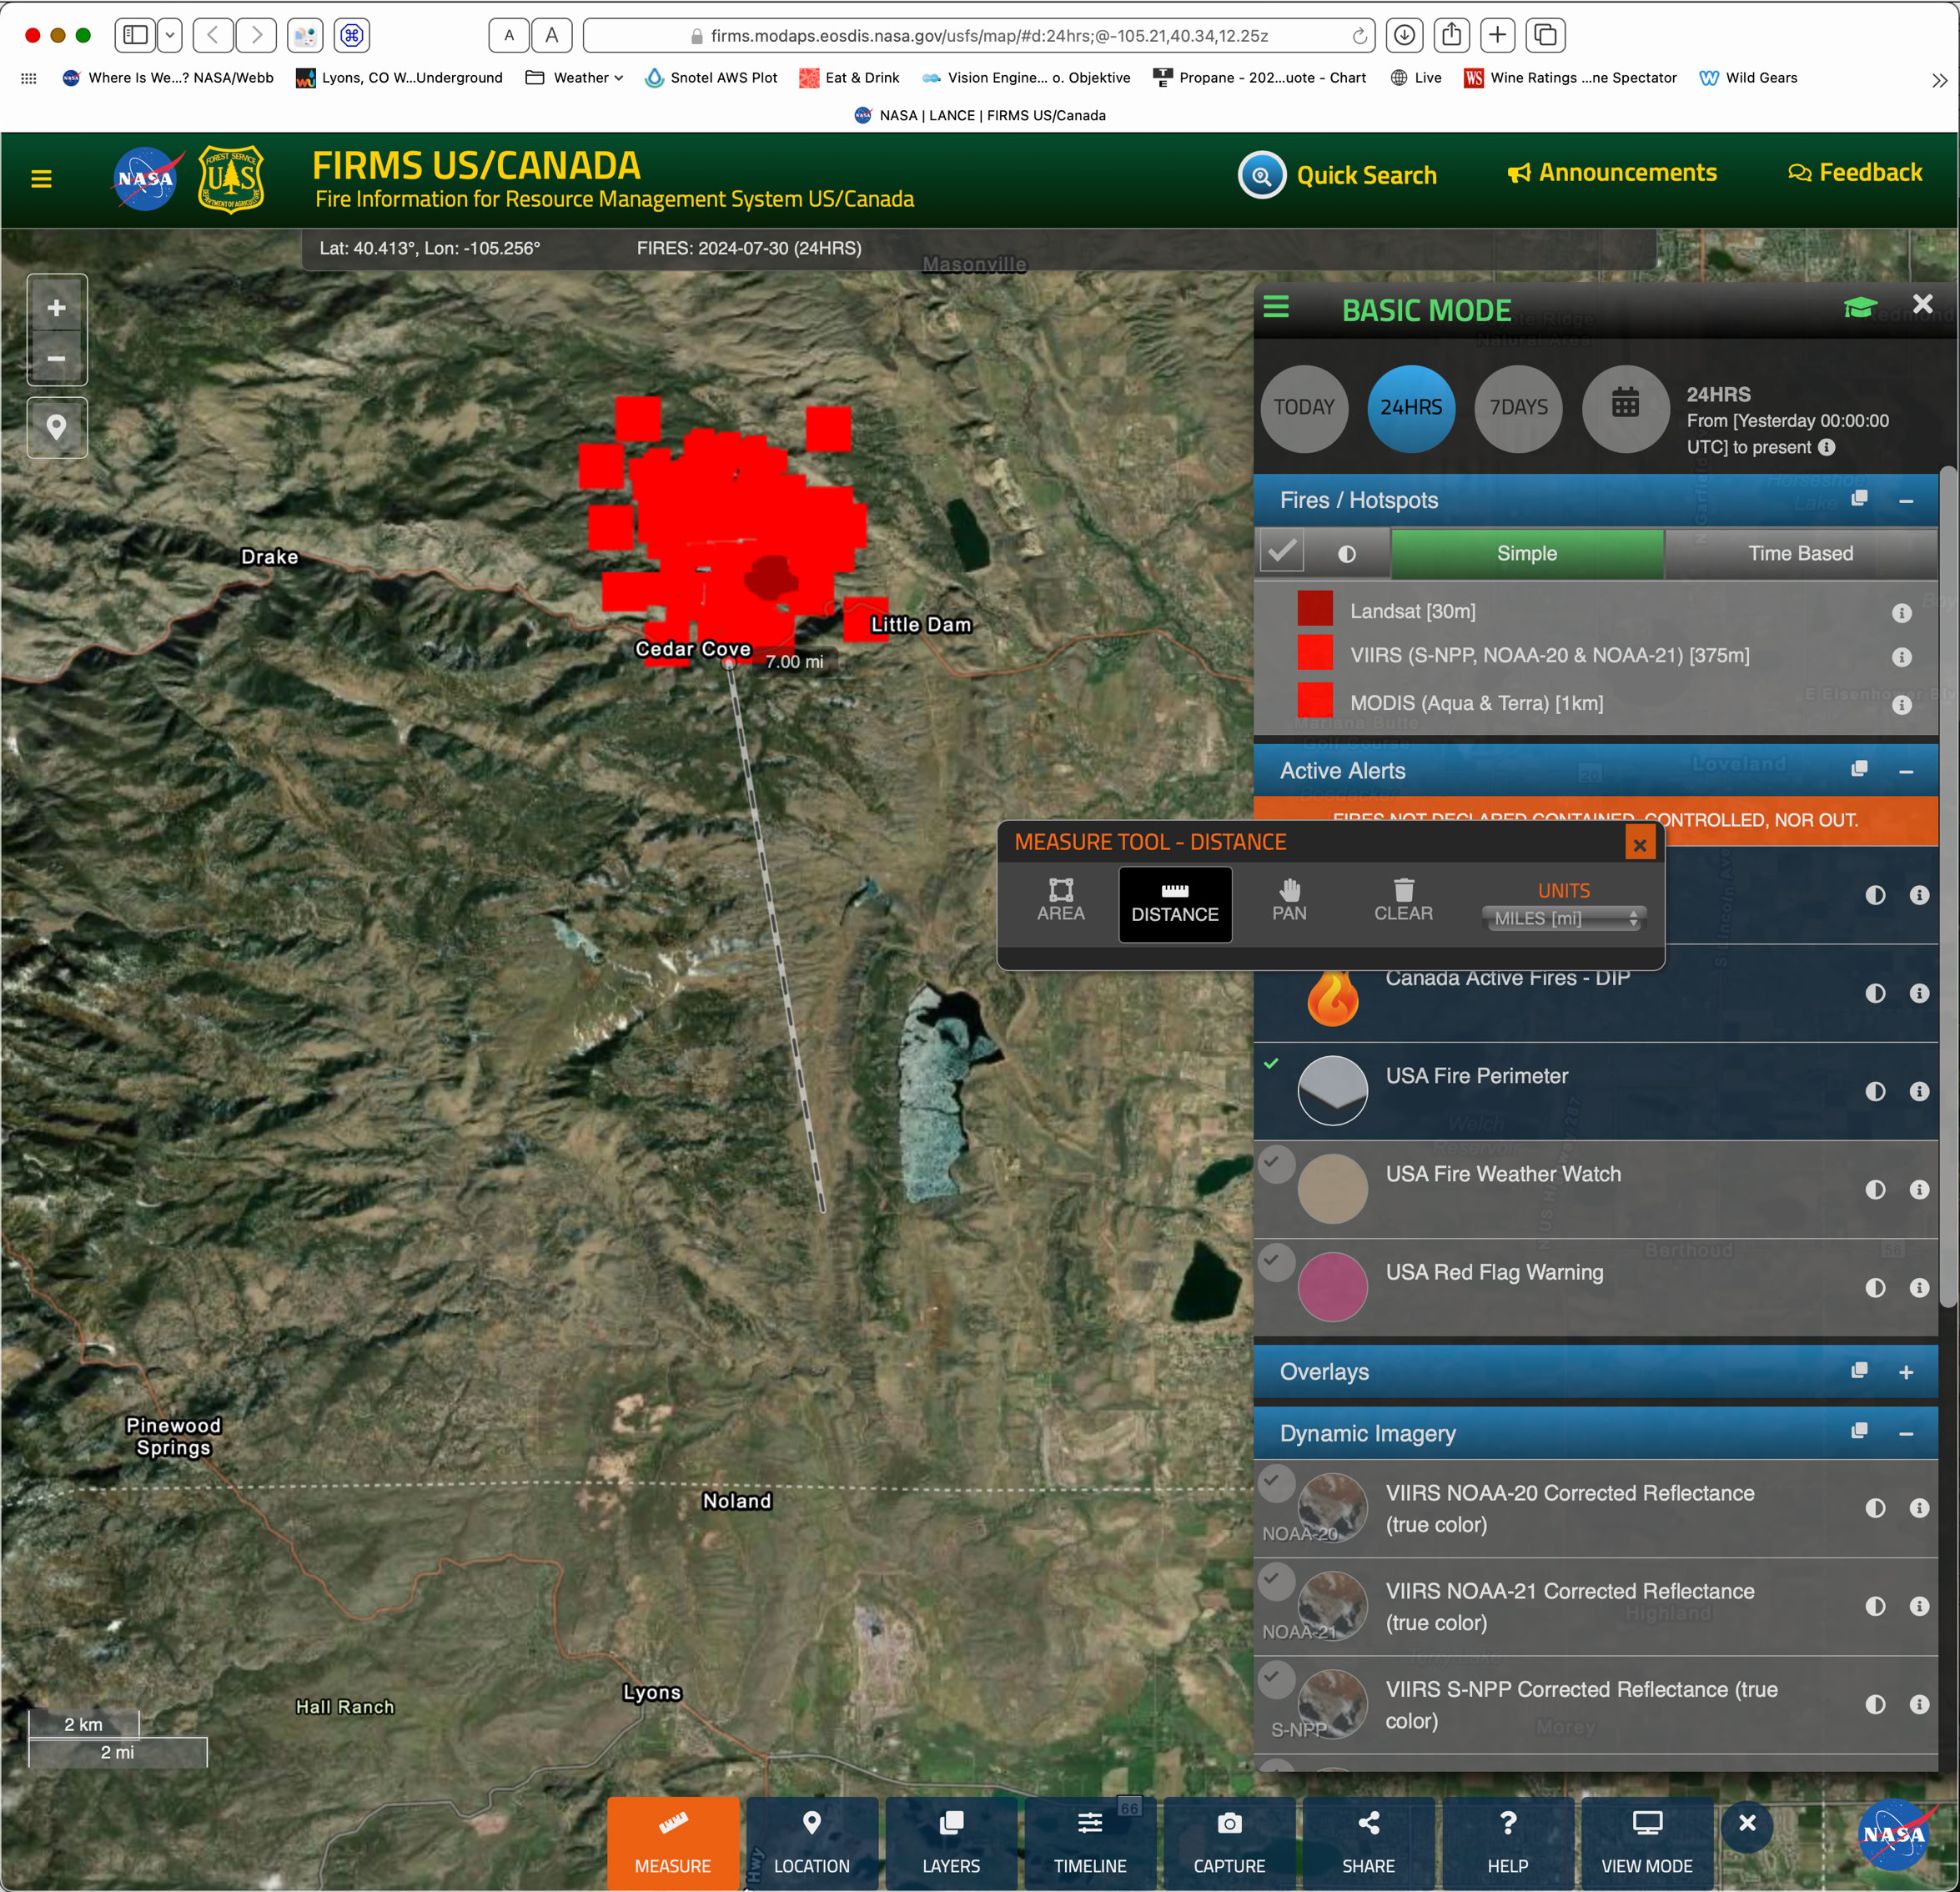Image resolution: width=1960 pixels, height=1892 pixels.
Task: Click the Landsat 30m color swatch
Action: (x=1315, y=610)
